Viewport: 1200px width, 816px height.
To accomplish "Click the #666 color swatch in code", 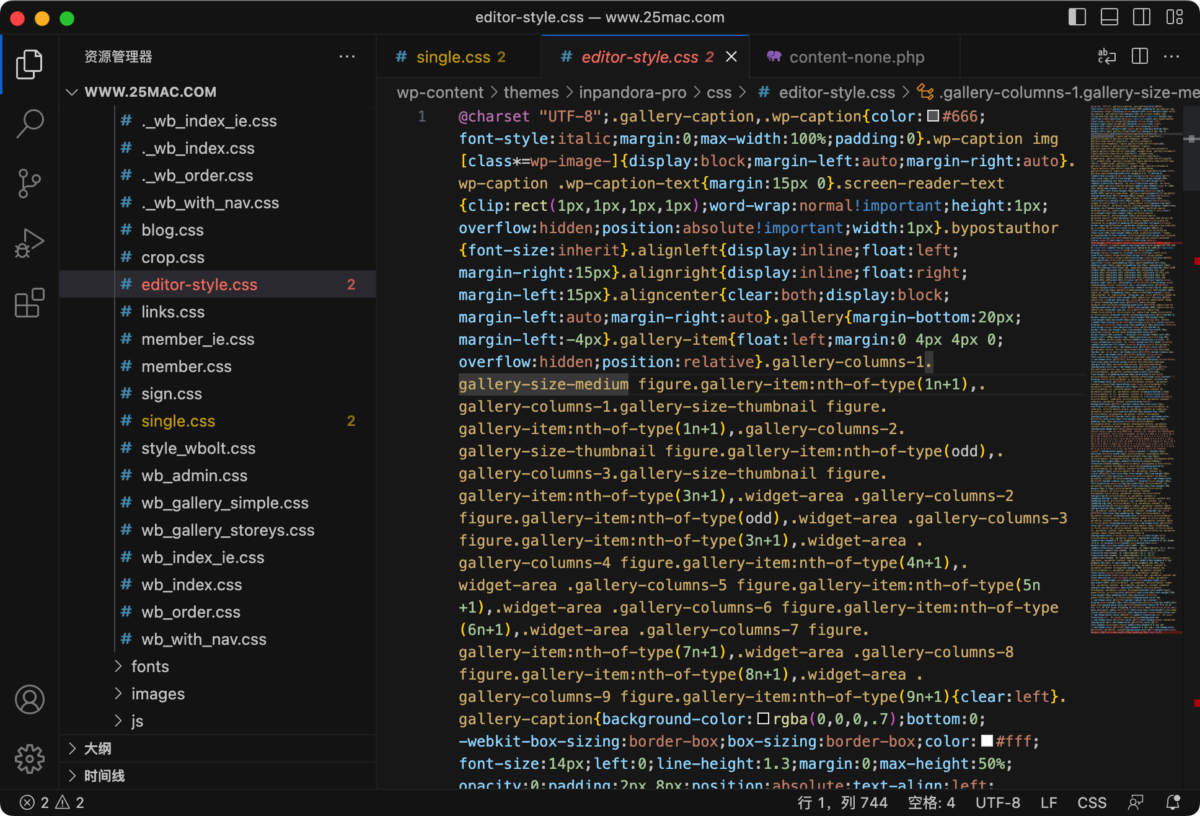I will (x=934, y=116).
